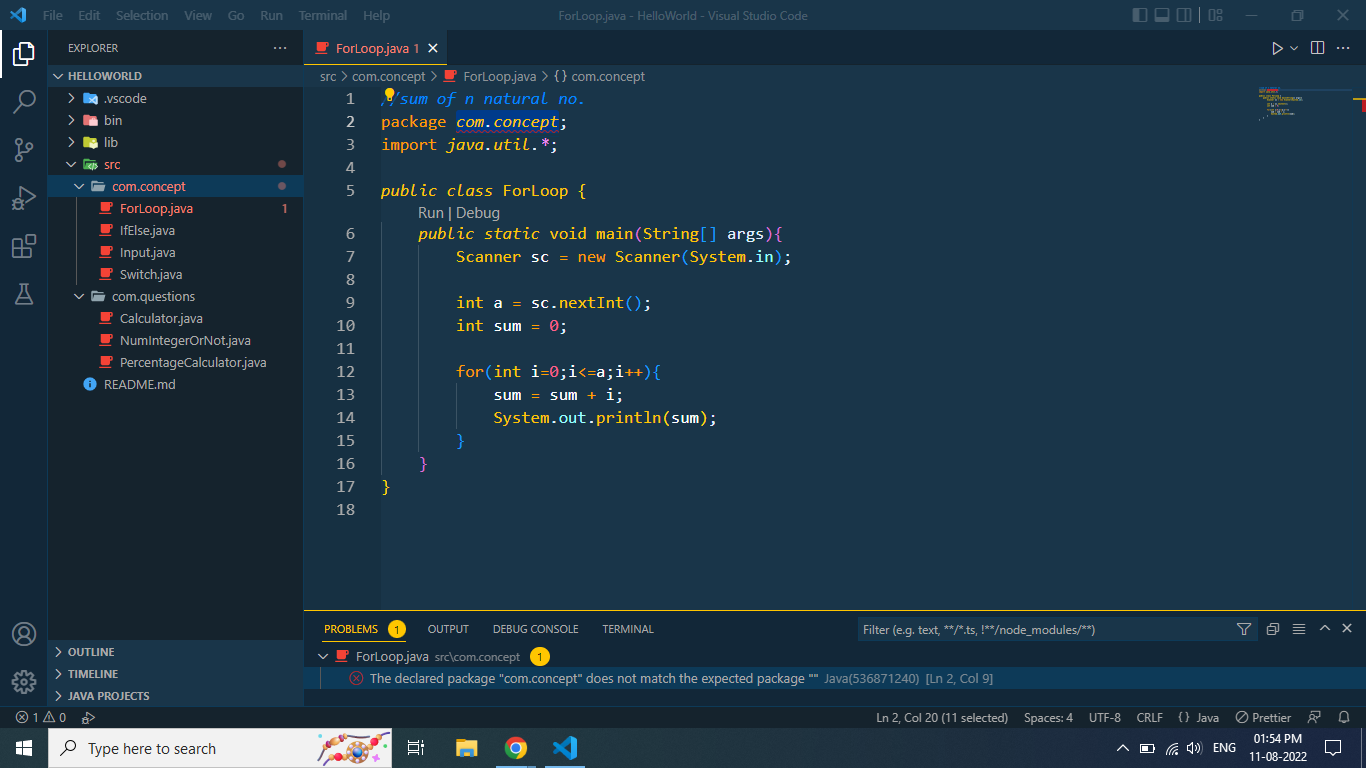The width and height of the screenshot is (1366, 768).
Task: Open Explorer Views and More Actions menu
Action: click(x=280, y=48)
